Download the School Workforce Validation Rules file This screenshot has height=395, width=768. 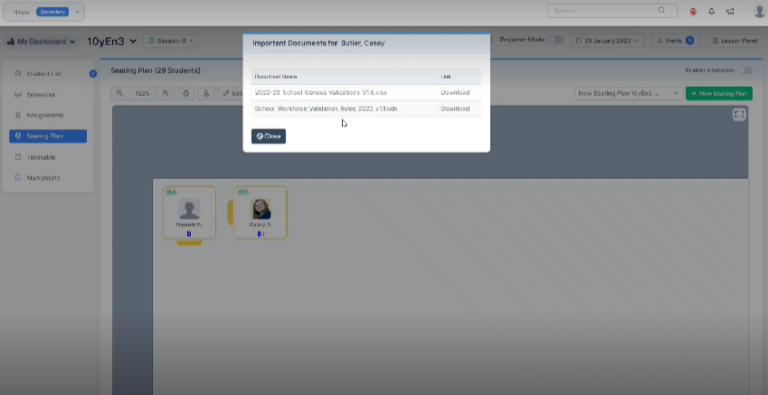pyautogui.click(x=455, y=109)
